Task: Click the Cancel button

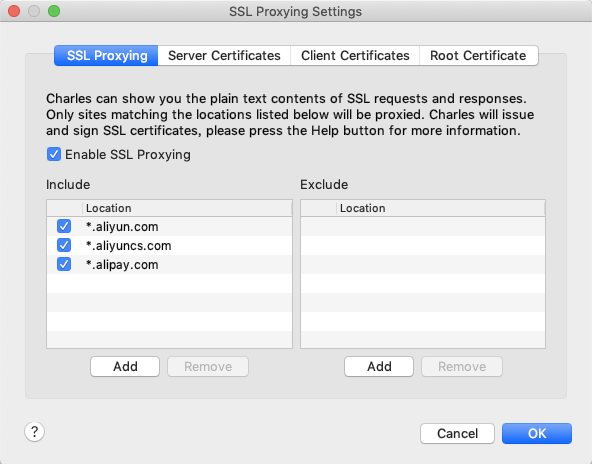Action: pos(457,433)
